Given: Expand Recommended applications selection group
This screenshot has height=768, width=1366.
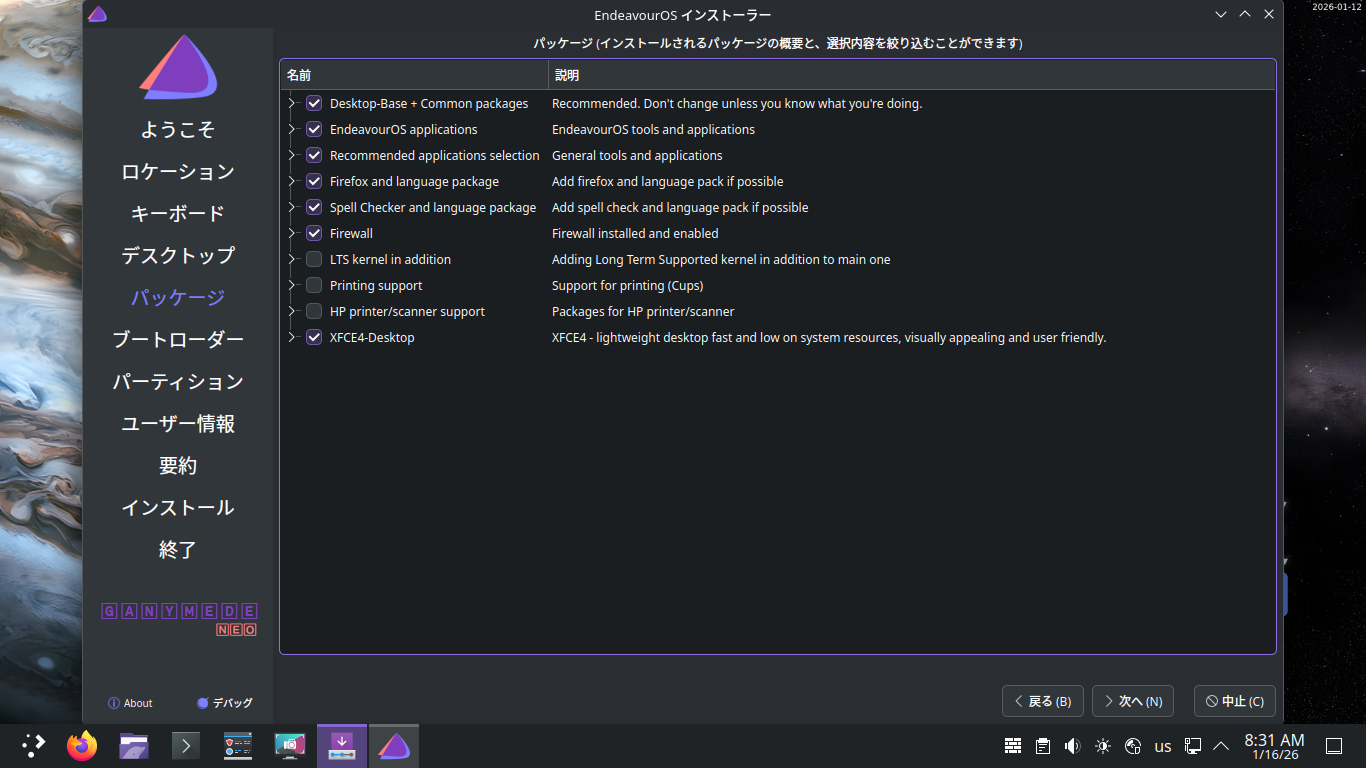Looking at the screenshot, I should coord(293,155).
